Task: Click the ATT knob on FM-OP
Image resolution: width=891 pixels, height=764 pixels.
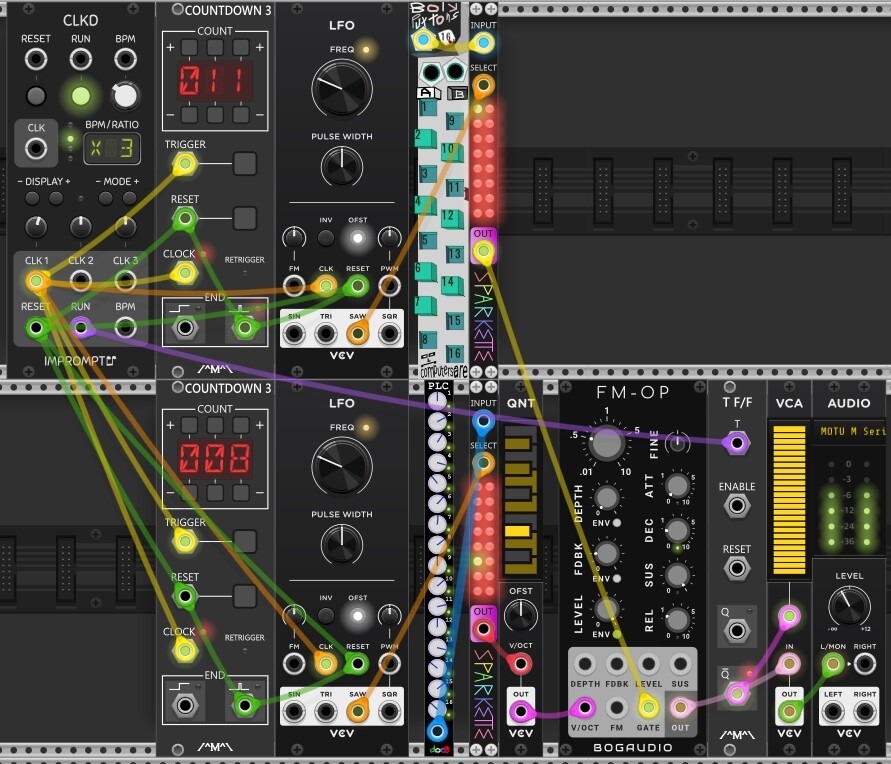Action: pyautogui.click(x=677, y=486)
